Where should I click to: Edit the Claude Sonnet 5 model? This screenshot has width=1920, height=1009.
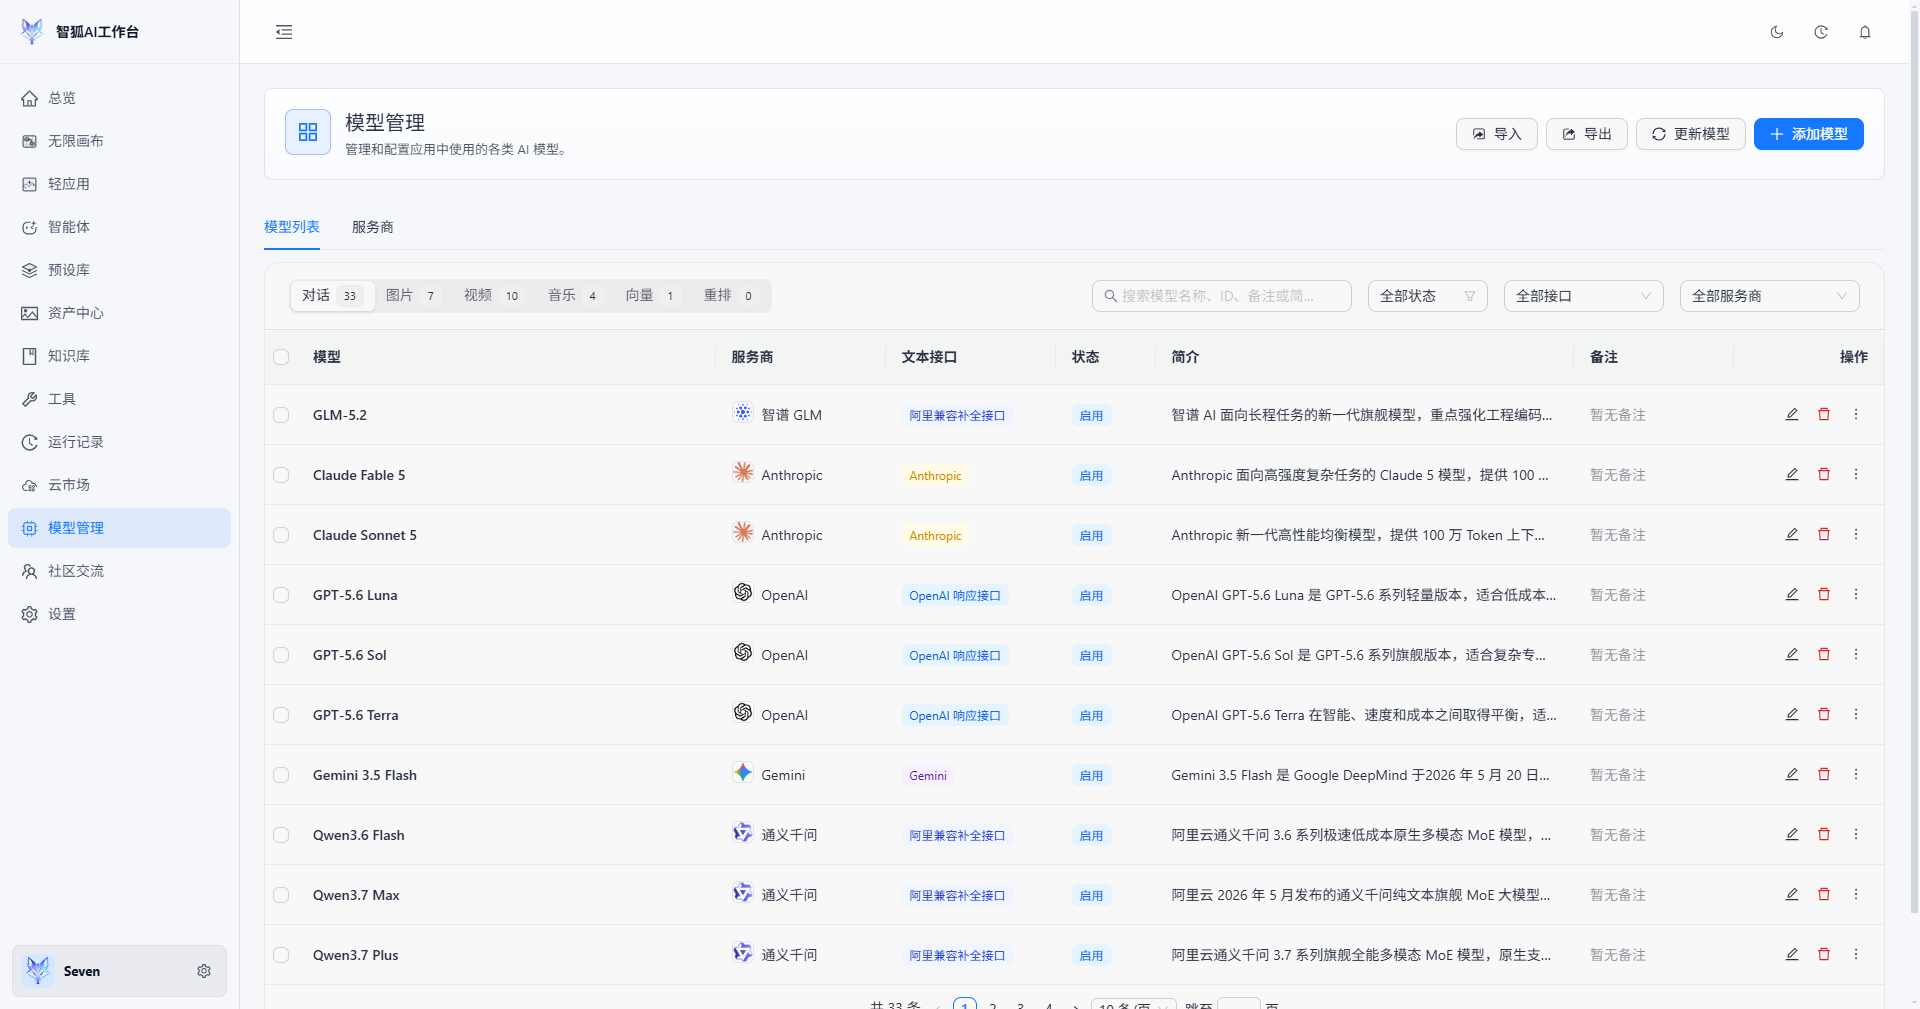coord(1792,534)
